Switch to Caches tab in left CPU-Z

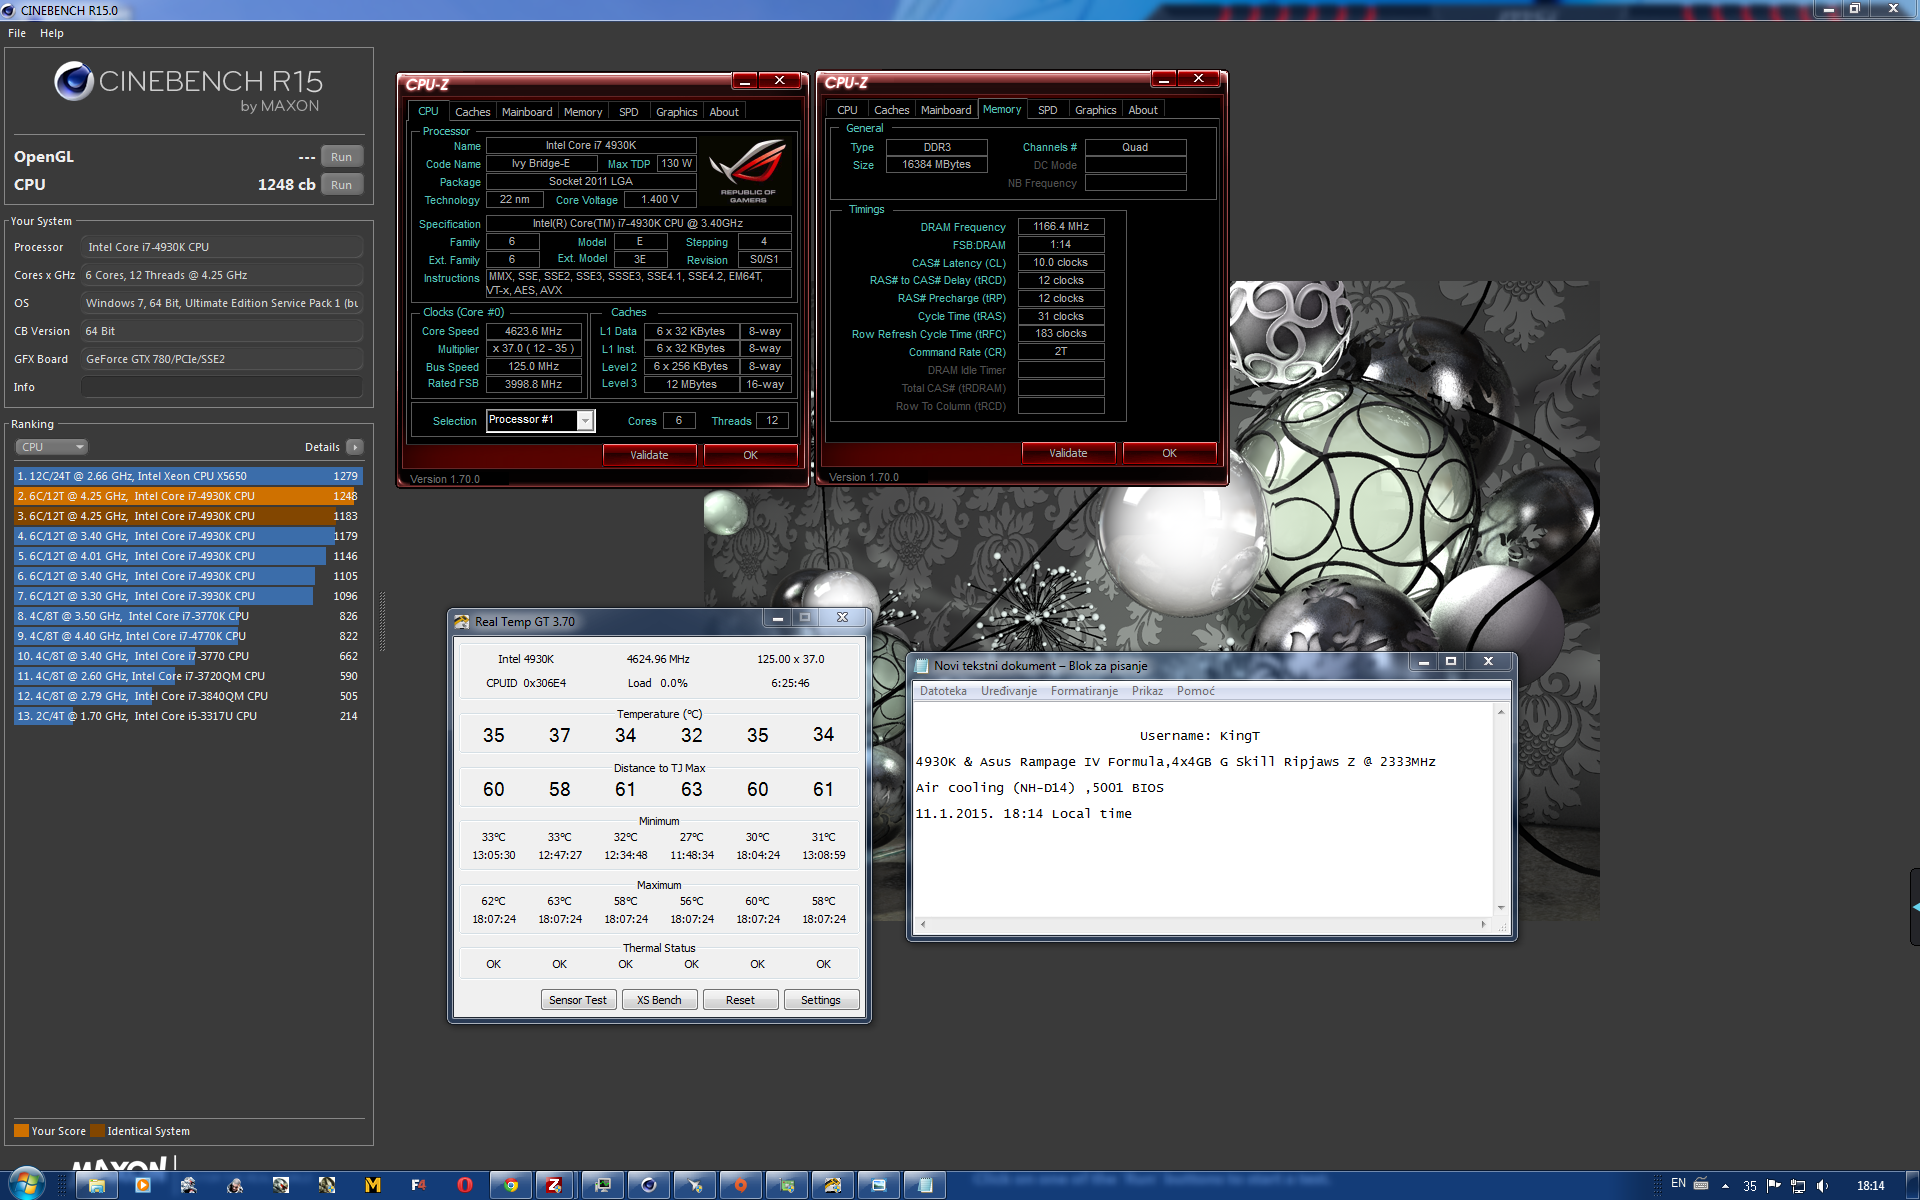coord(473,112)
